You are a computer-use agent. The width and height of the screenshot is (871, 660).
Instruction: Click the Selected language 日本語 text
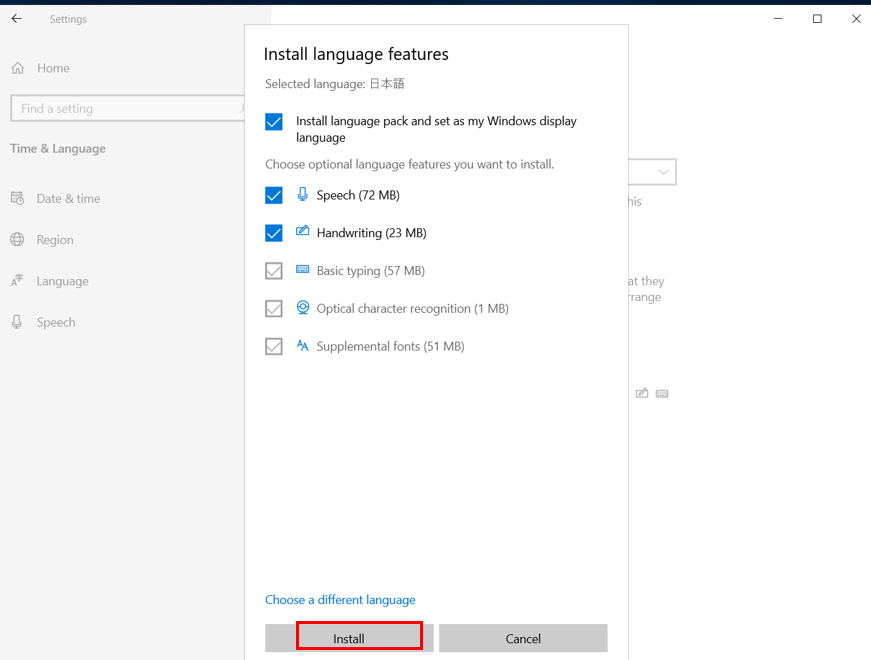pos(334,84)
